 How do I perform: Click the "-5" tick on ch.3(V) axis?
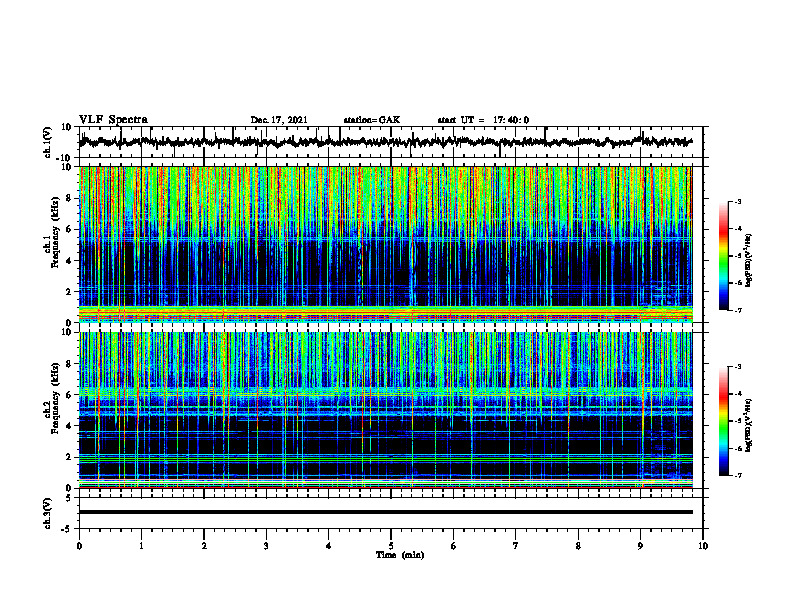[x=67, y=529]
